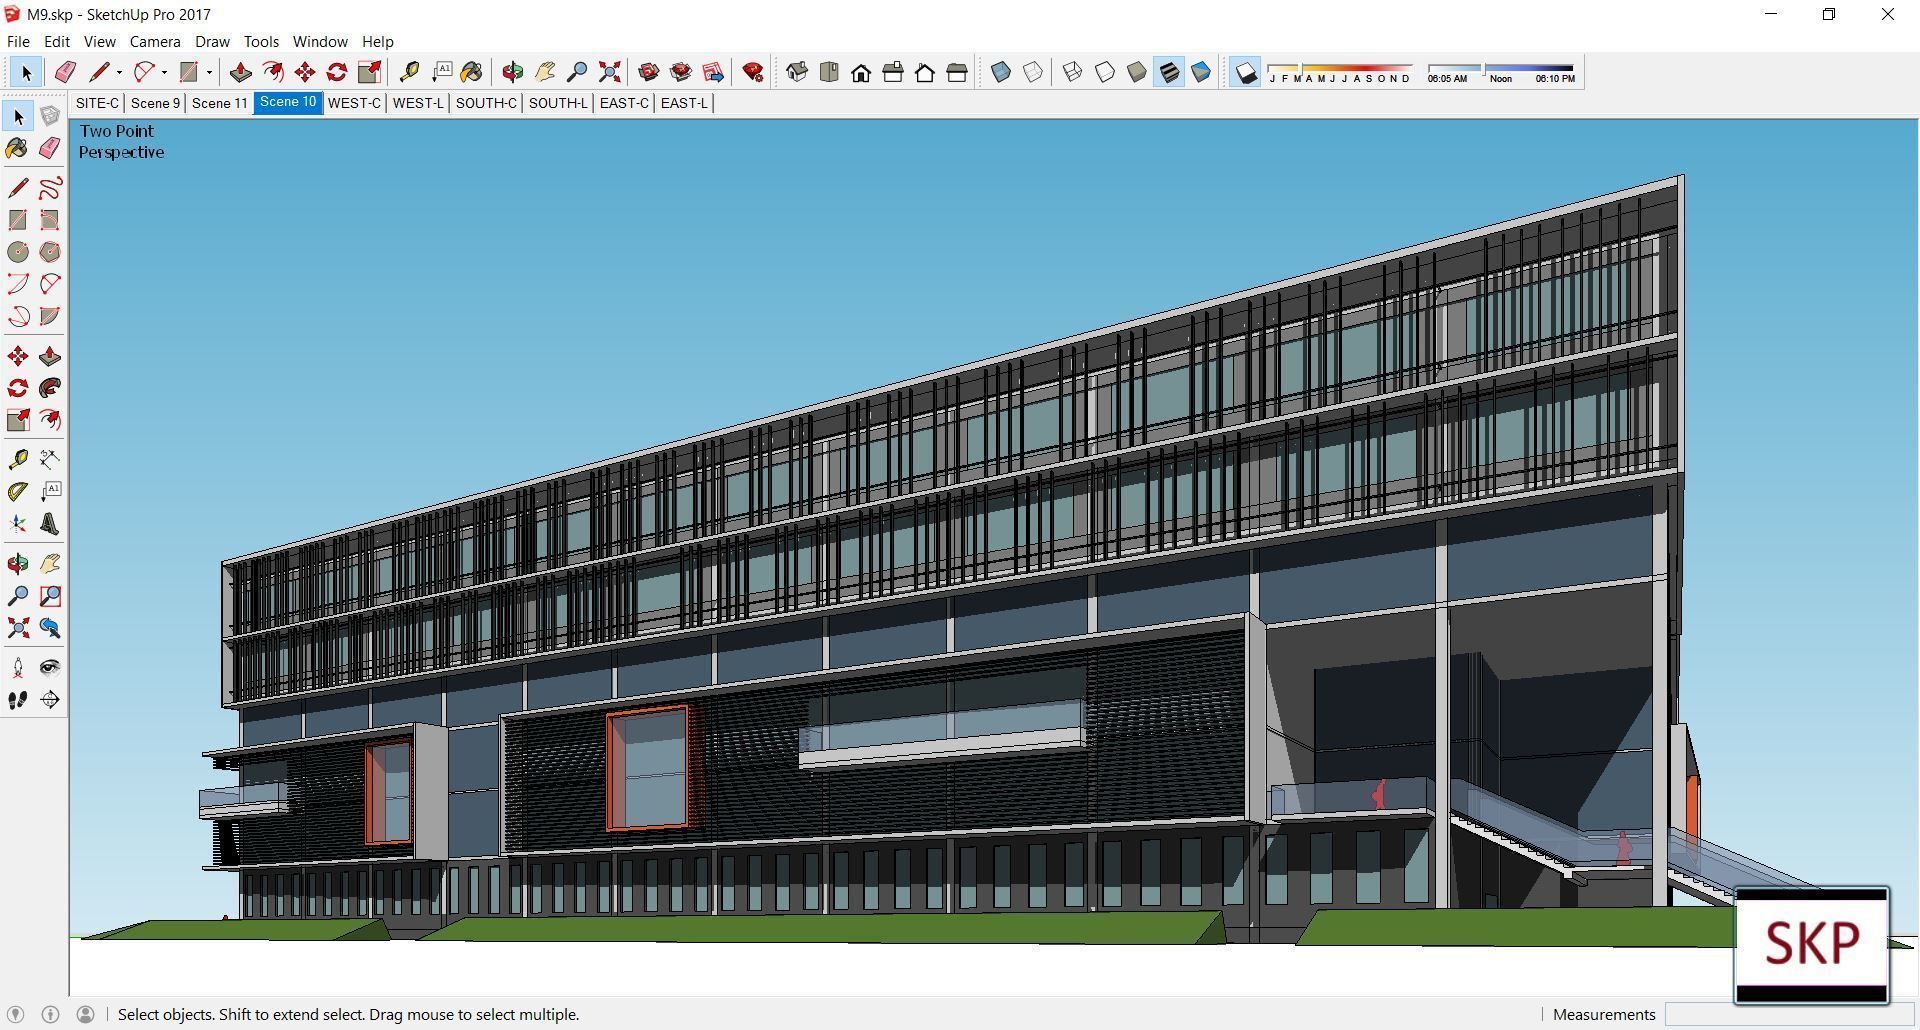
Task: Choose the Follow Me tool in left toolbar
Action: [x=50, y=388]
